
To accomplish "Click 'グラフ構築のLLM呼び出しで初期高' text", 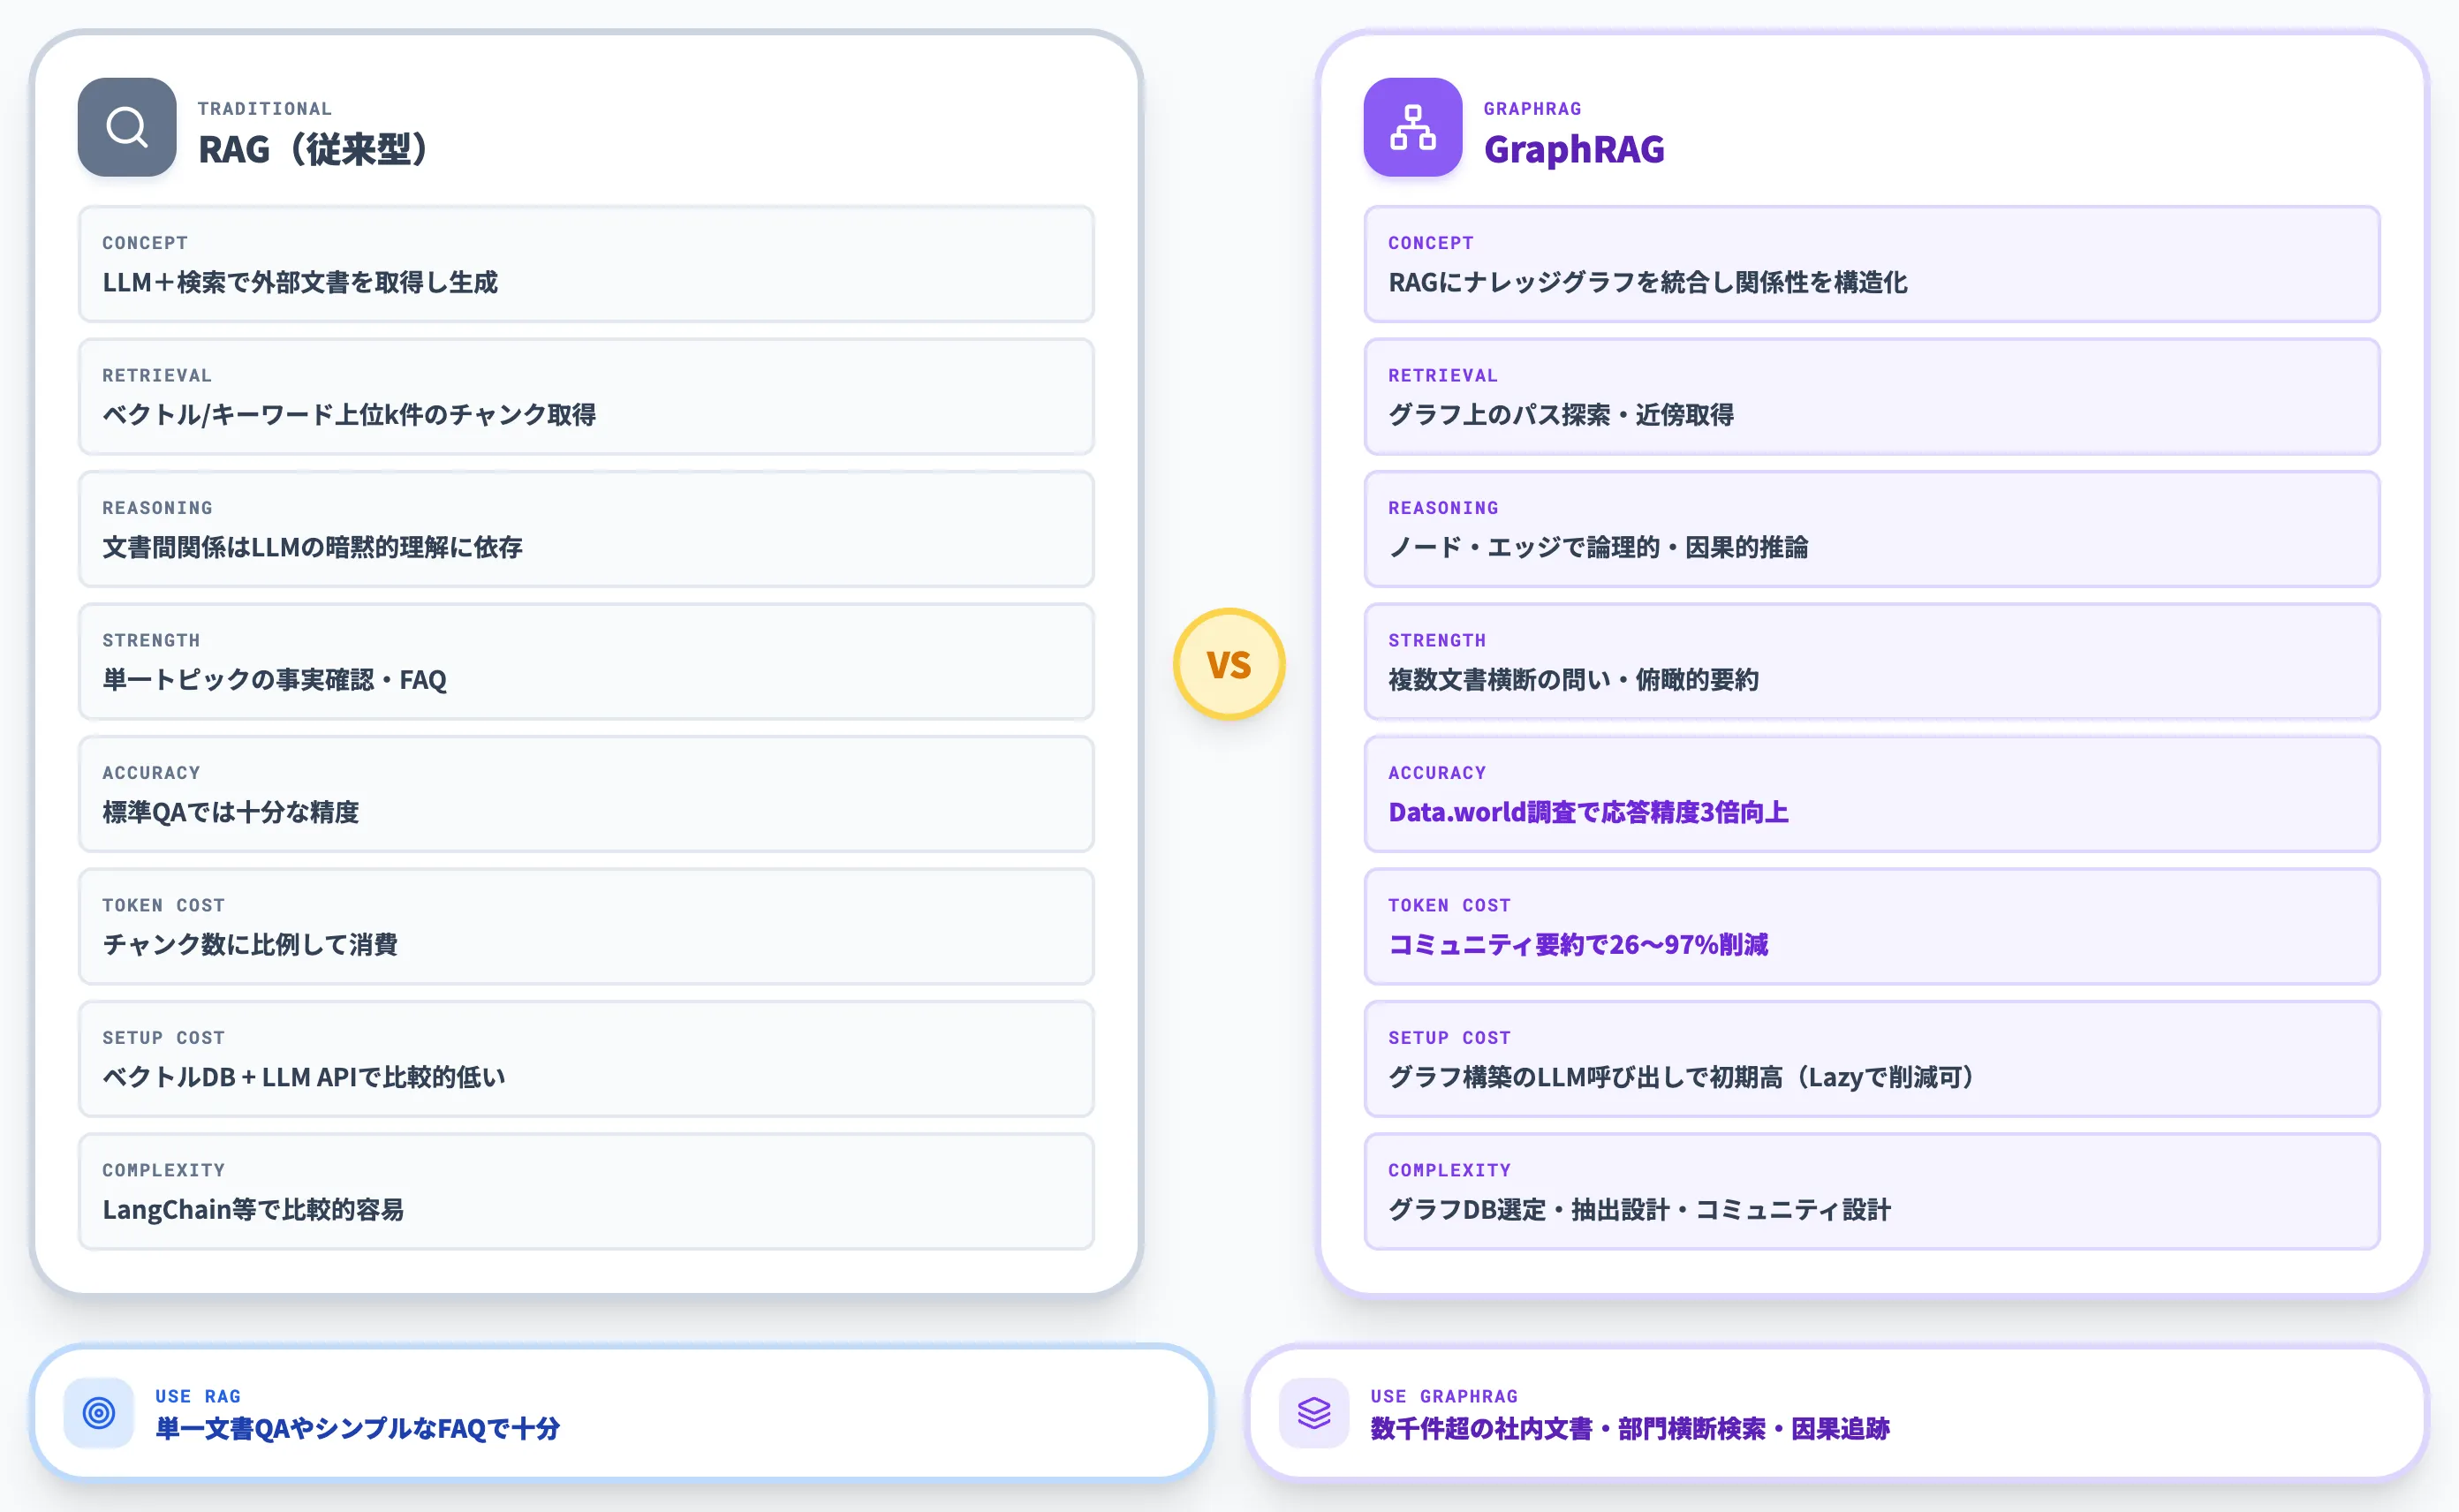I will pos(1585,1077).
